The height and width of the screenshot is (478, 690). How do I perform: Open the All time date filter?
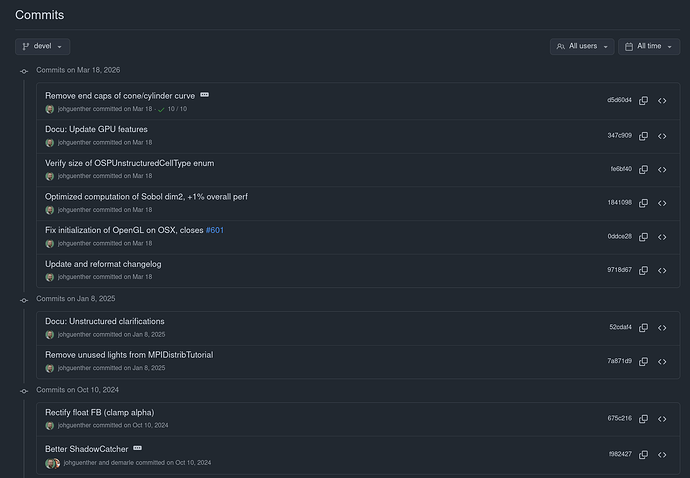(x=649, y=46)
